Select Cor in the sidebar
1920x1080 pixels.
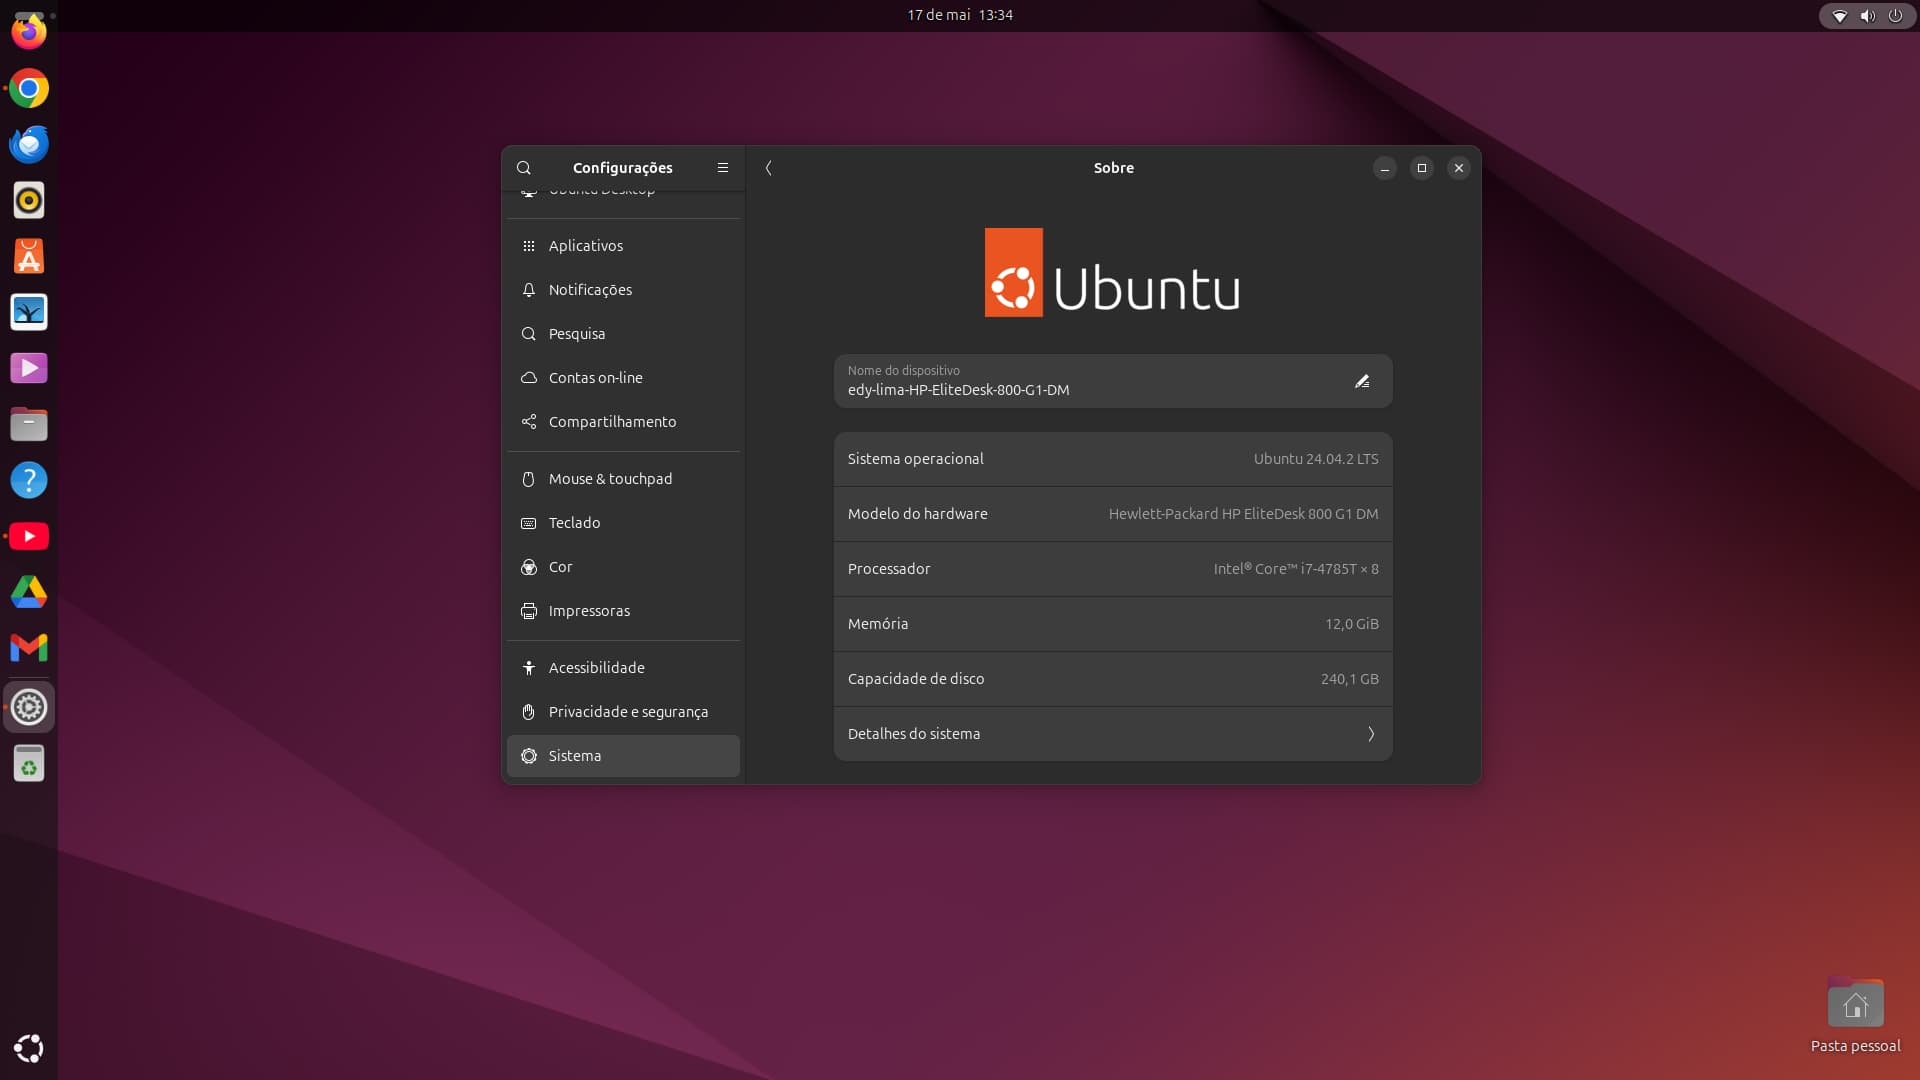click(x=623, y=567)
